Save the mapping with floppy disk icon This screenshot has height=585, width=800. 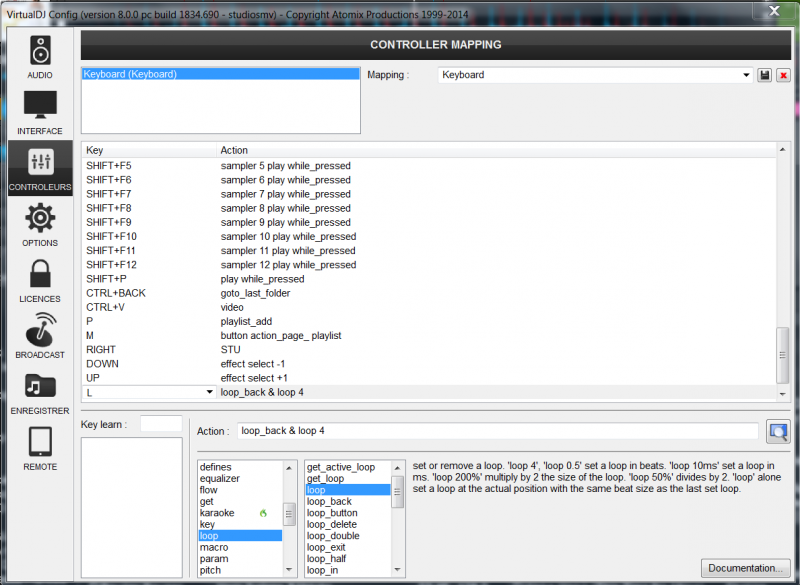click(765, 75)
